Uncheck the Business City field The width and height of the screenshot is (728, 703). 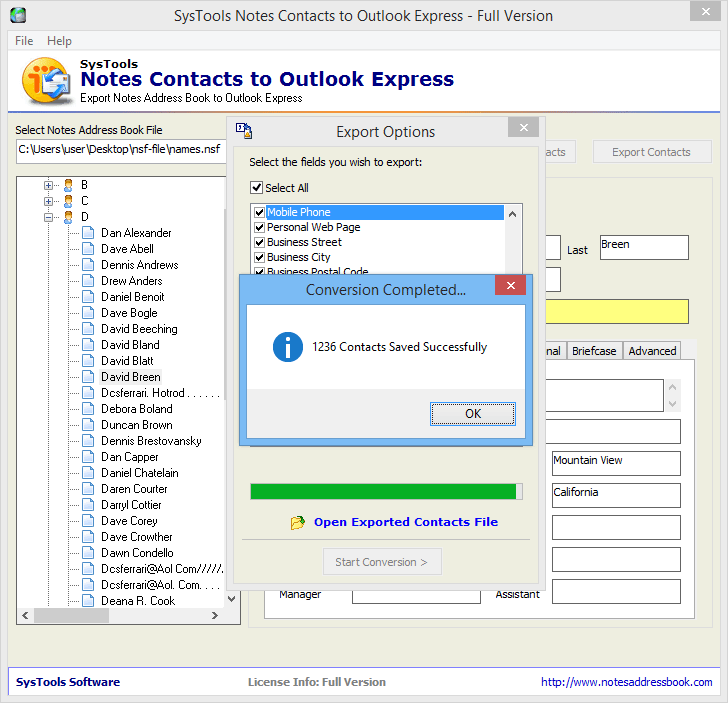(260, 257)
